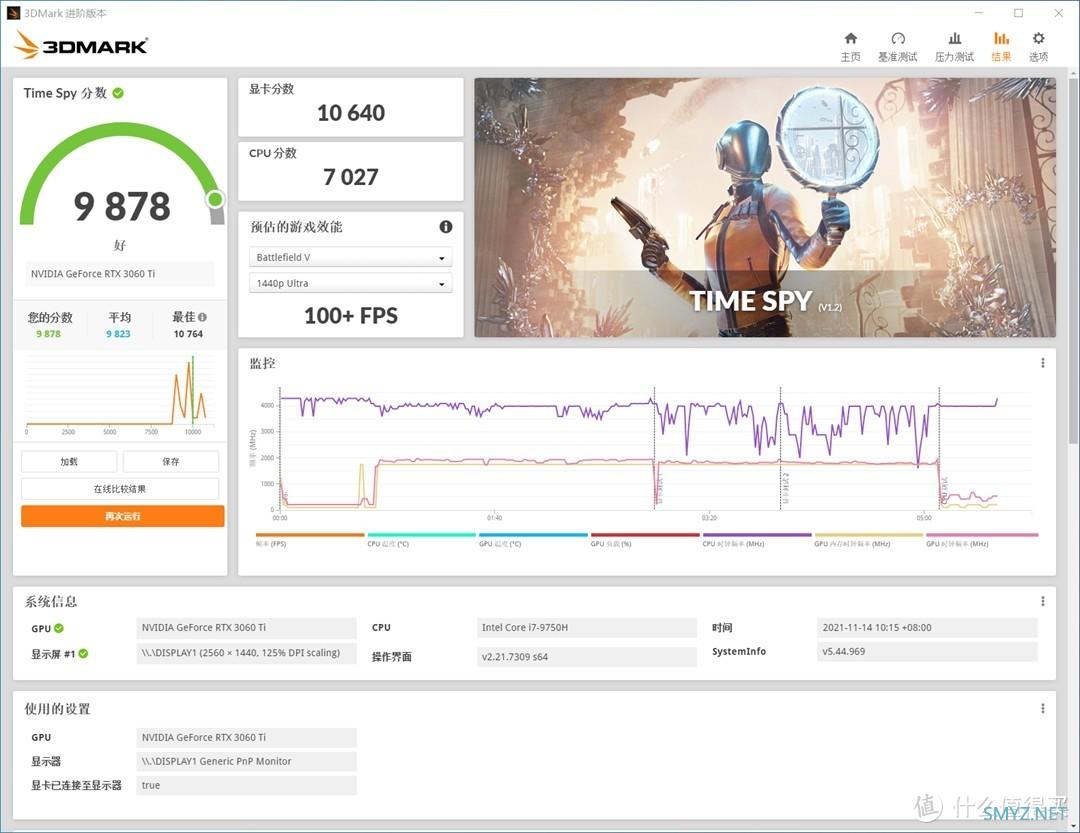The height and width of the screenshot is (833, 1080).
Task: Click the 最佳 score value 10 764
Action: tap(188, 333)
